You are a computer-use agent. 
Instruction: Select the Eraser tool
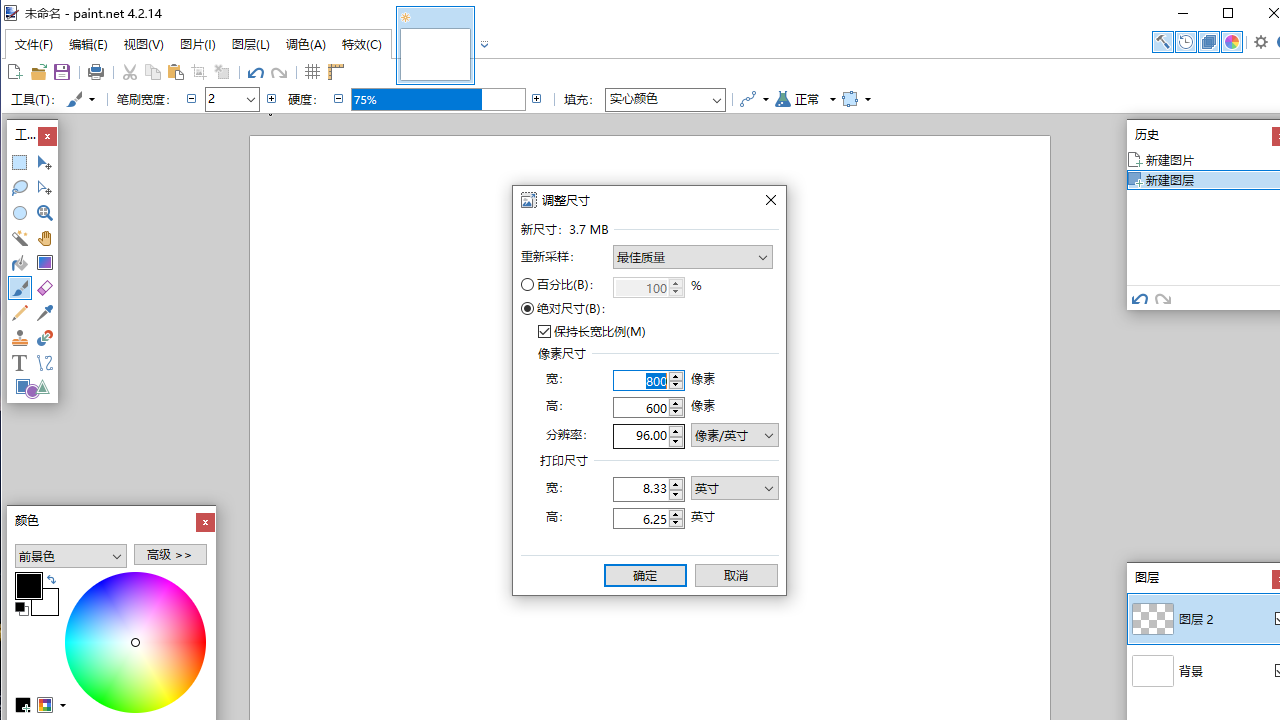tap(44, 288)
